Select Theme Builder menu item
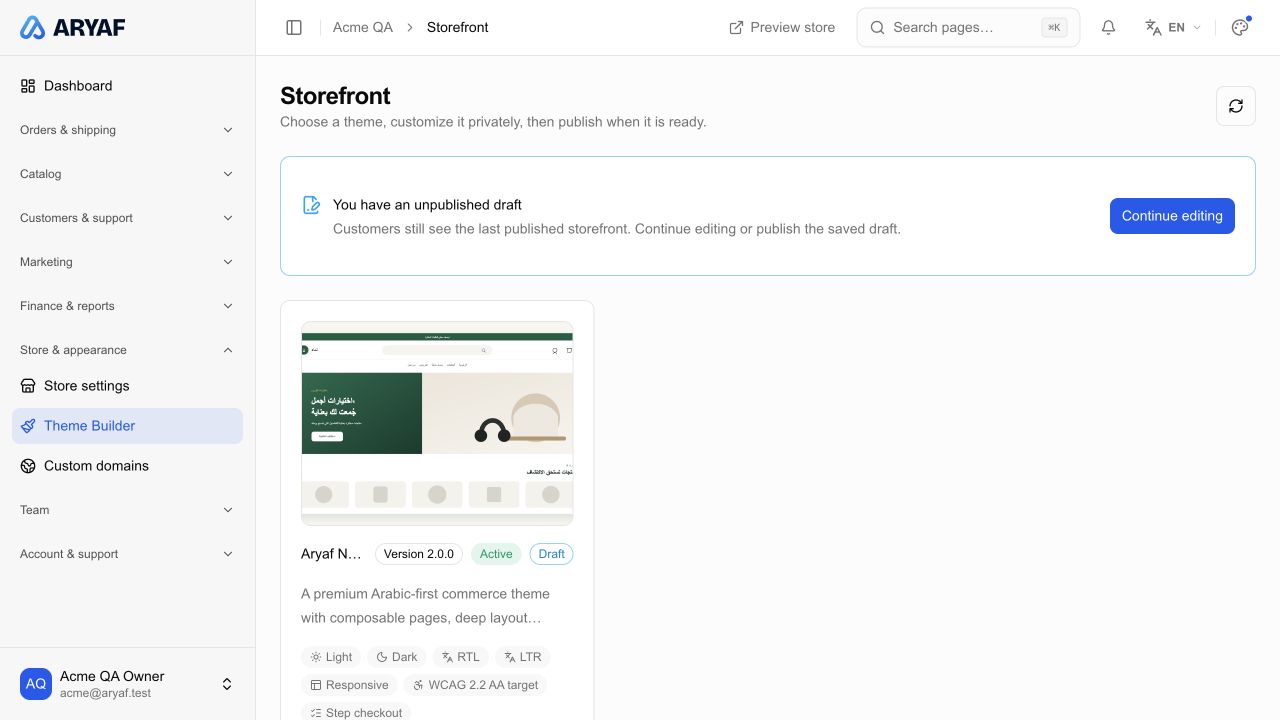Viewport: 1280px width, 720px height. (x=127, y=426)
